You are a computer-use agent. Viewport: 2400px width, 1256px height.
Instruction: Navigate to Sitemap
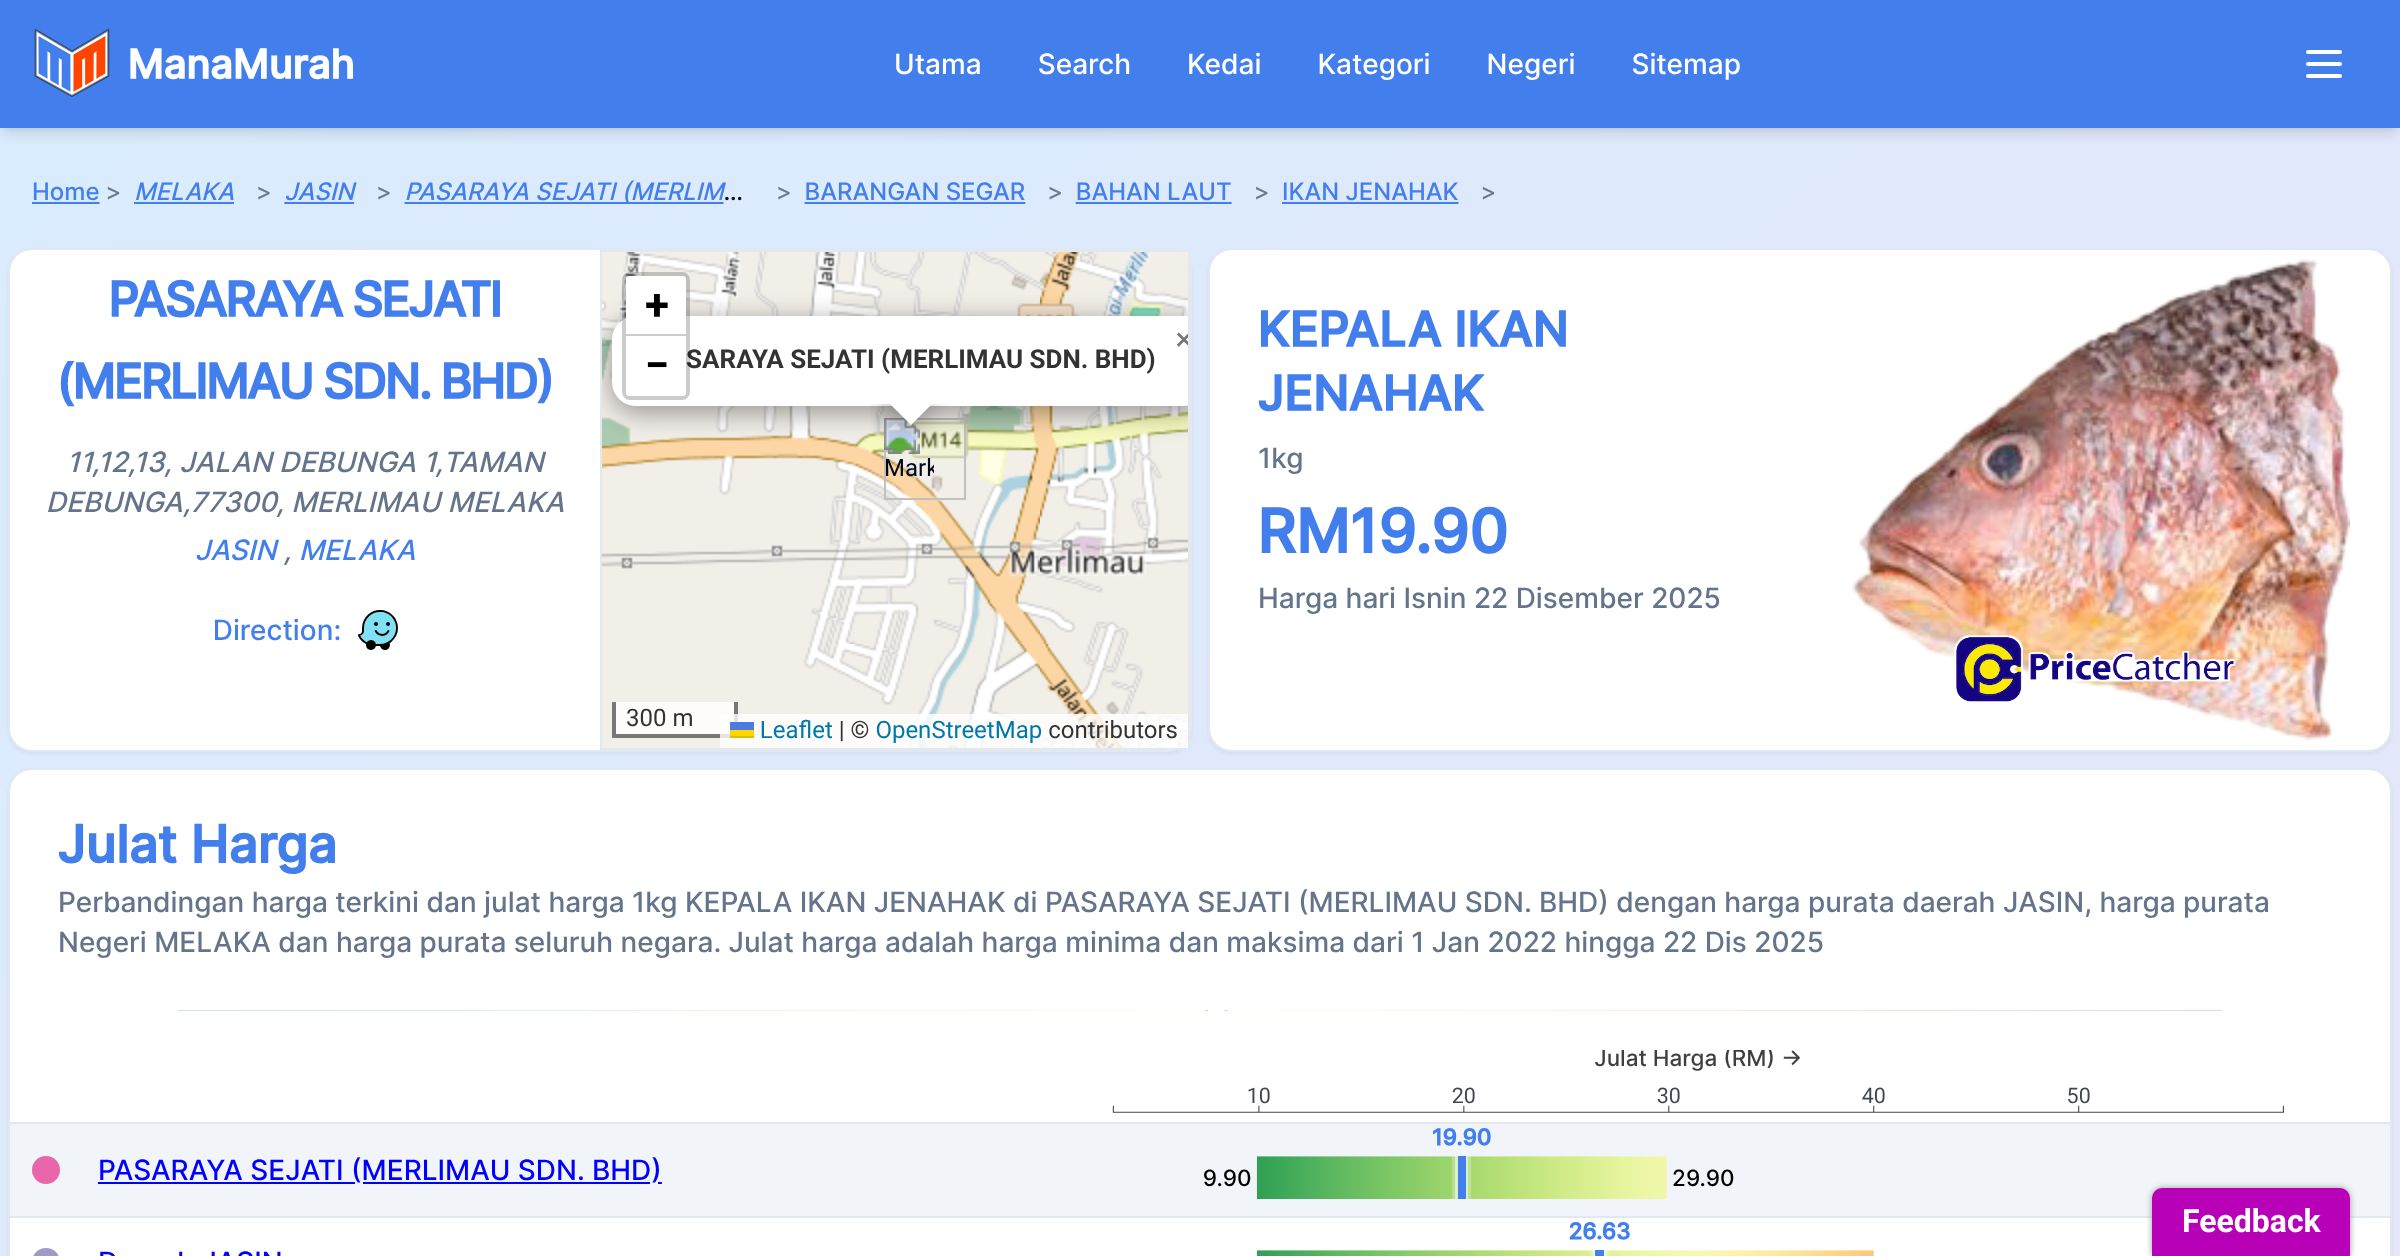click(1685, 64)
